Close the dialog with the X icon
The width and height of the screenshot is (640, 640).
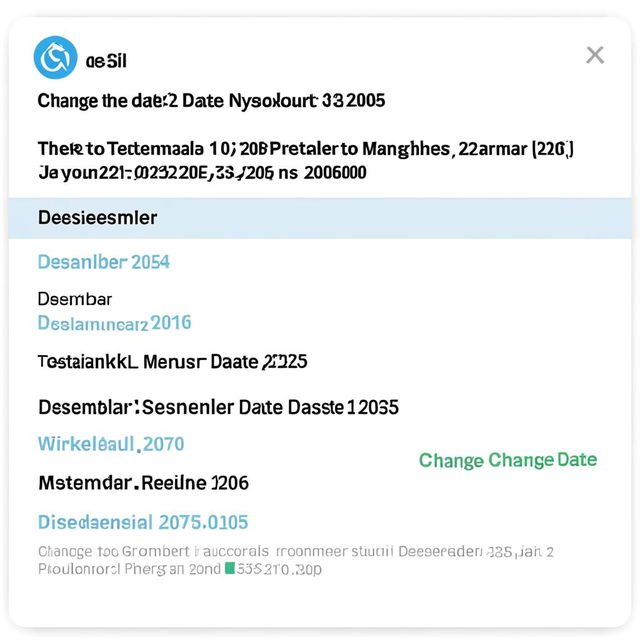pos(595,55)
